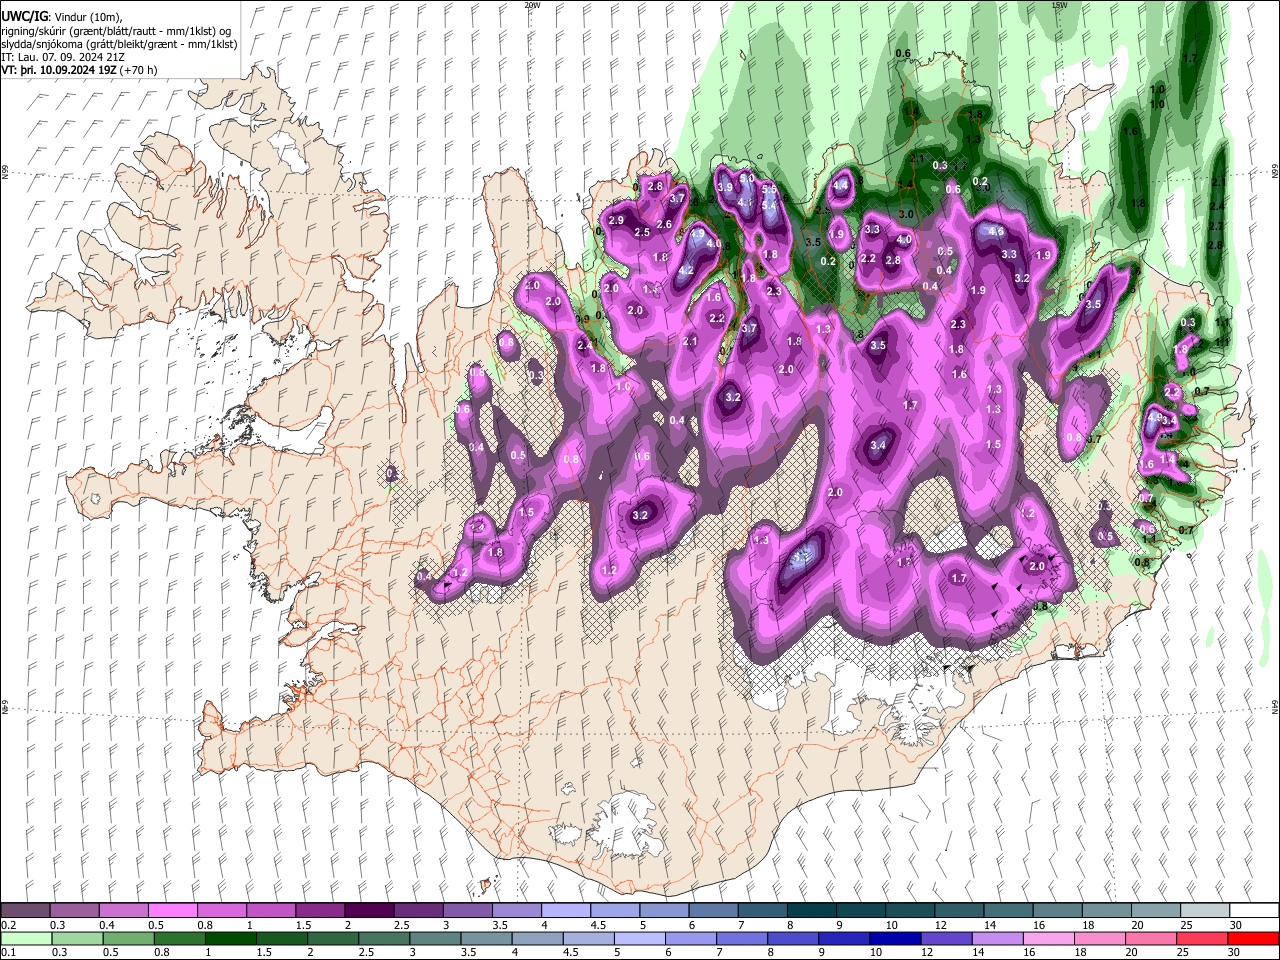Pick the top-row swatch between 8 and 9
Image resolution: width=1280 pixels, height=960 pixels.
(810, 911)
